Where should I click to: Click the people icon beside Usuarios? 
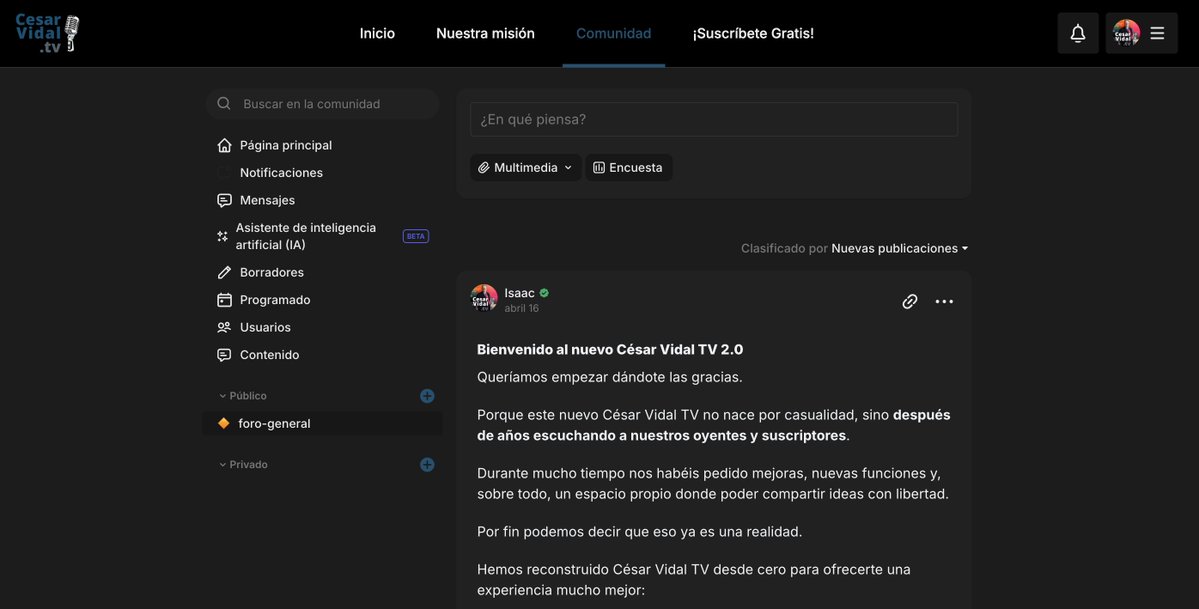[x=224, y=327]
